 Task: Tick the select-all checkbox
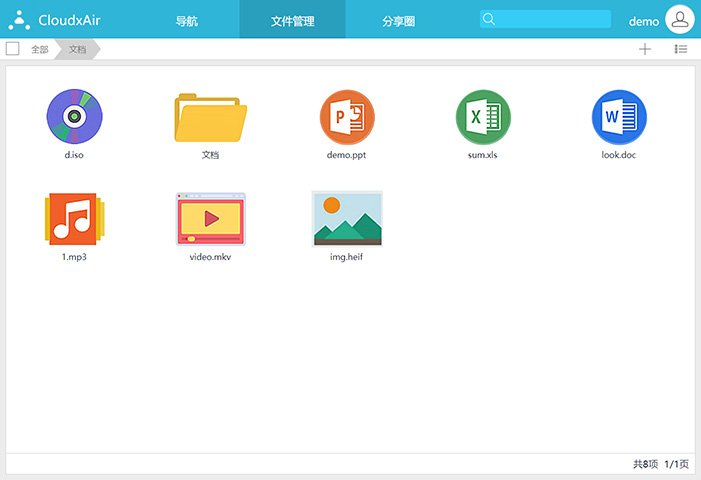(x=13, y=49)
